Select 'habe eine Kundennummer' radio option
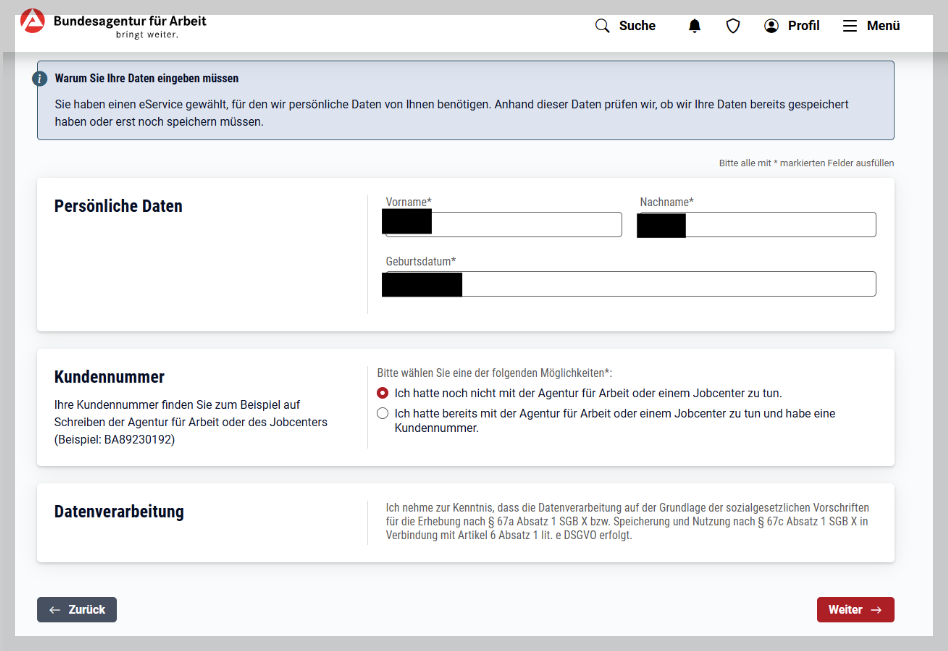948x651 pixels. tap(382, 413)
